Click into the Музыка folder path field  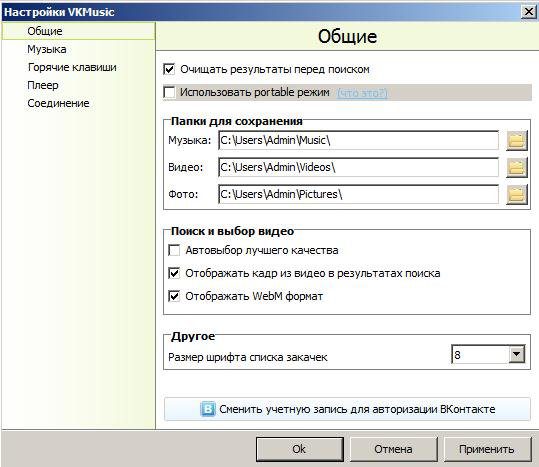point(359,140)
